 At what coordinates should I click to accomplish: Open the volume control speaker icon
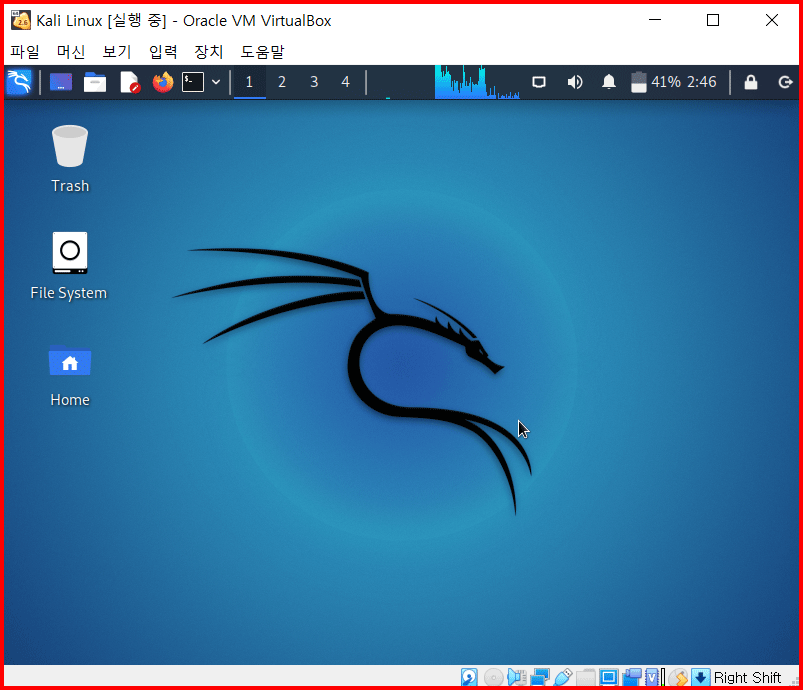click(575, 82)
